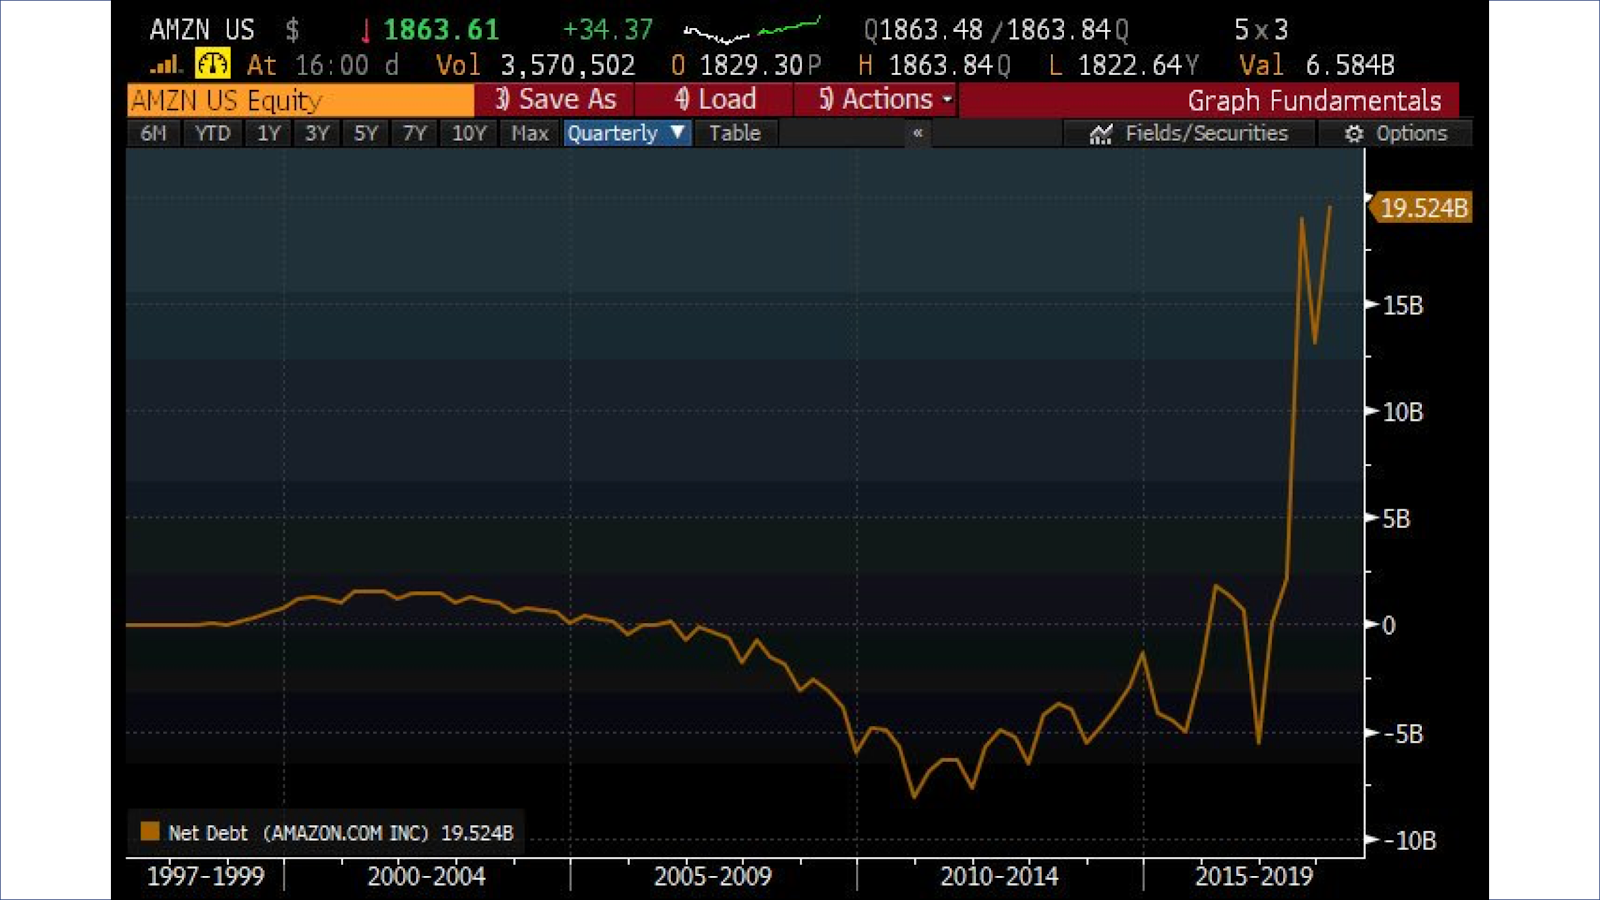Click the yellow gauge icon beside At
Image resolution: width=1600 pixels, height=900 pixels.
click(x=212, y=64)
